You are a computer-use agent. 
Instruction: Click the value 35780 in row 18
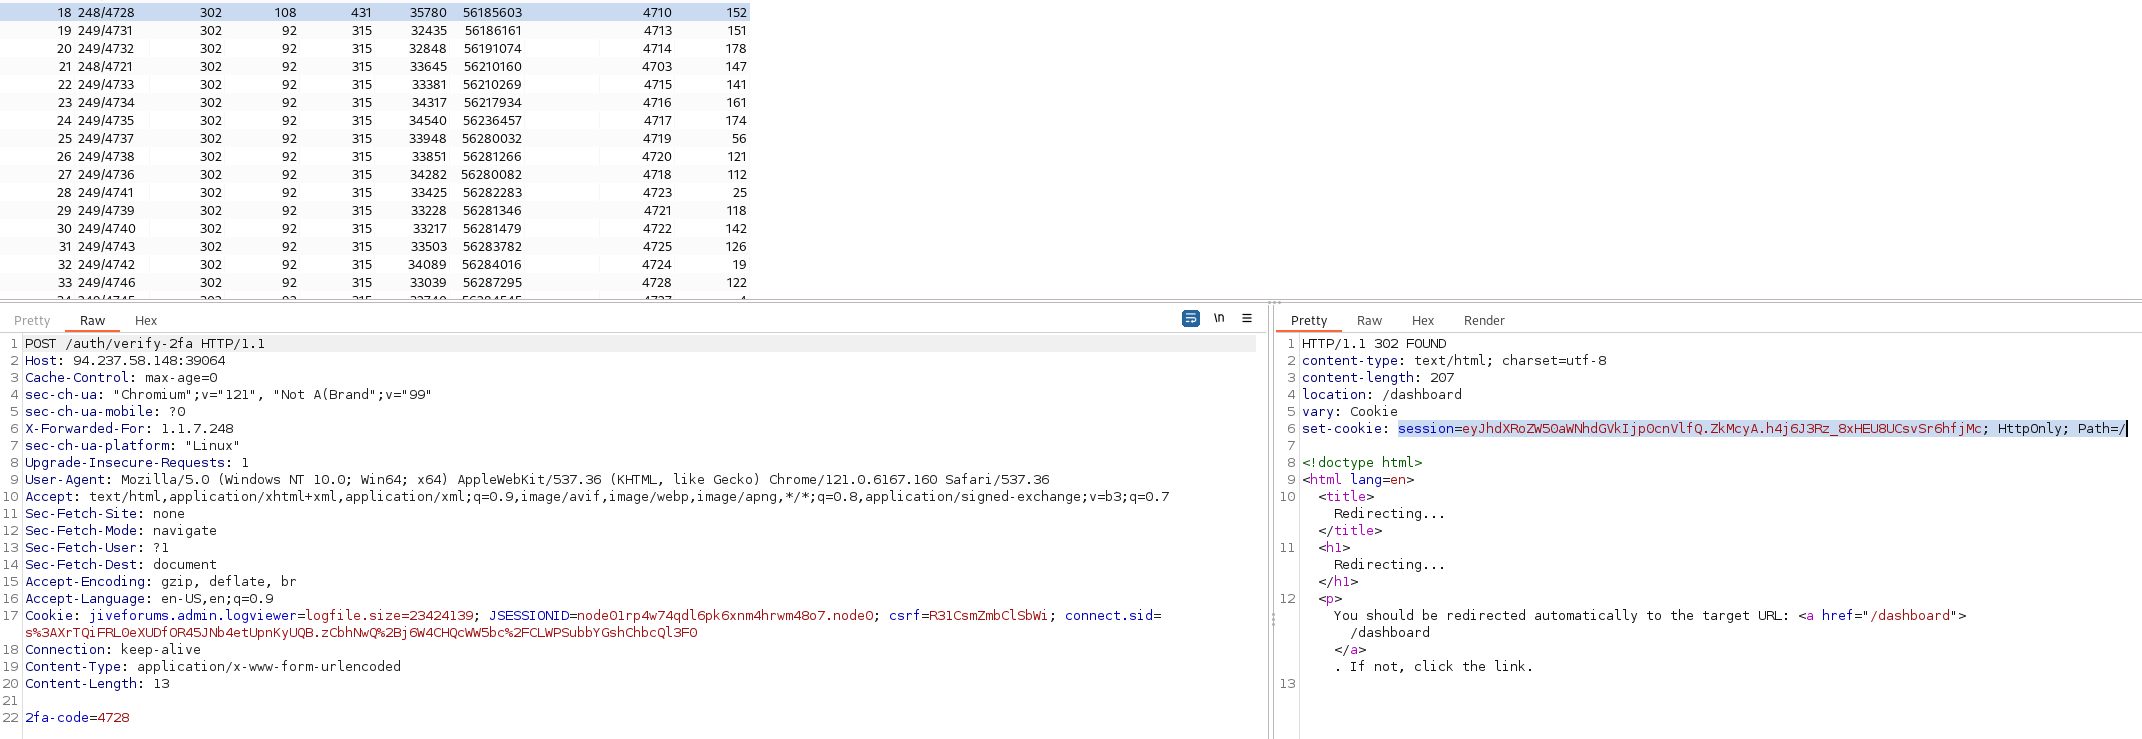(x=428, y=12)
